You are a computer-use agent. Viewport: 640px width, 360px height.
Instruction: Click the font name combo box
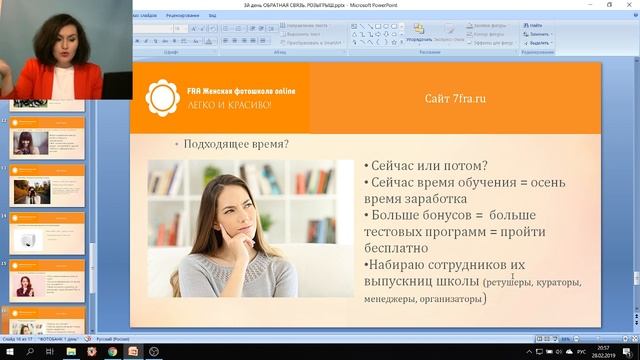tap(152, 29)
